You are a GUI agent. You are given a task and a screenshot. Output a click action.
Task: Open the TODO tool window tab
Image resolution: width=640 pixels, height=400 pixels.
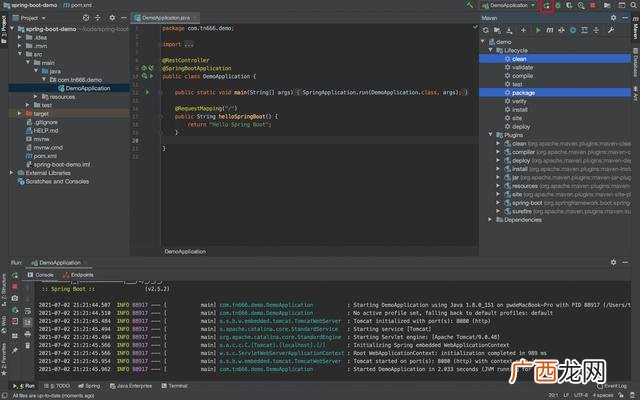pos(57,386)
